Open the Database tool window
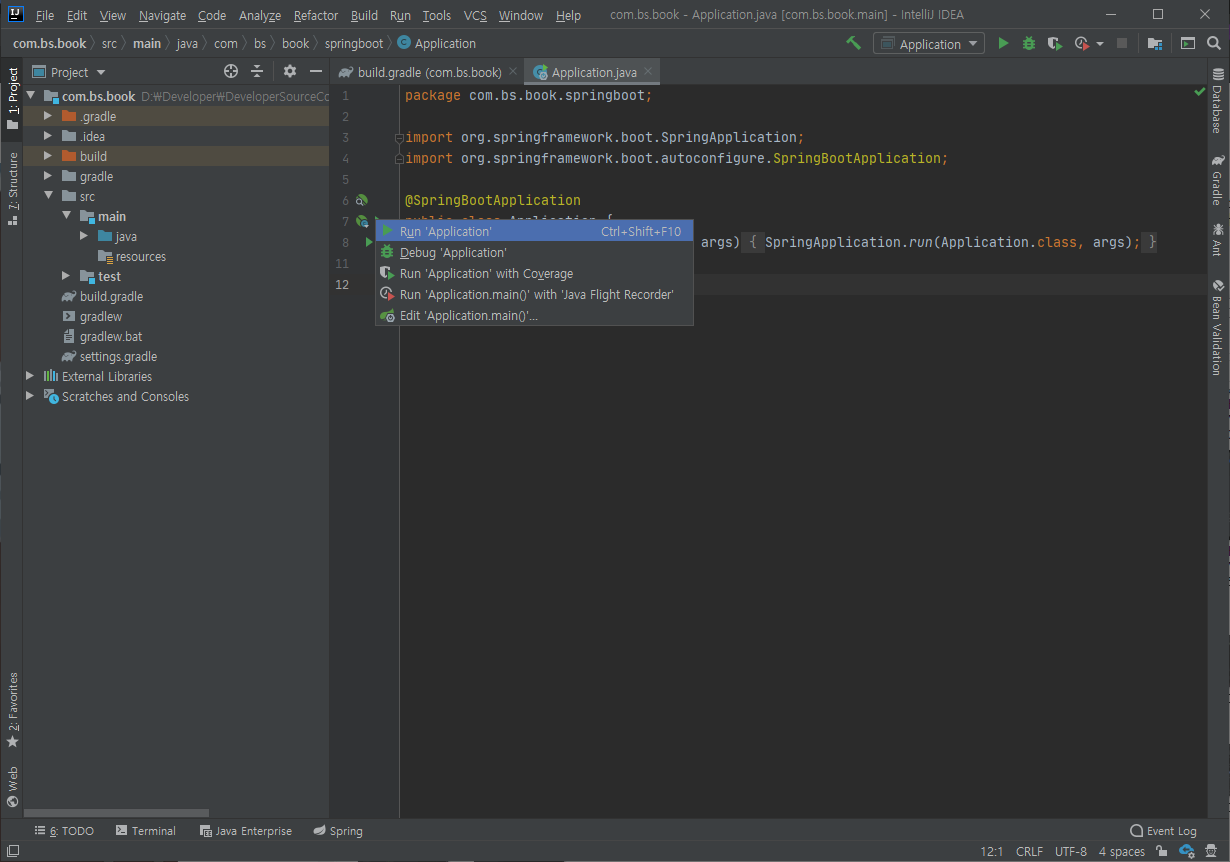The height and width of the screenshot is (862, 1230). [1217, 102]
